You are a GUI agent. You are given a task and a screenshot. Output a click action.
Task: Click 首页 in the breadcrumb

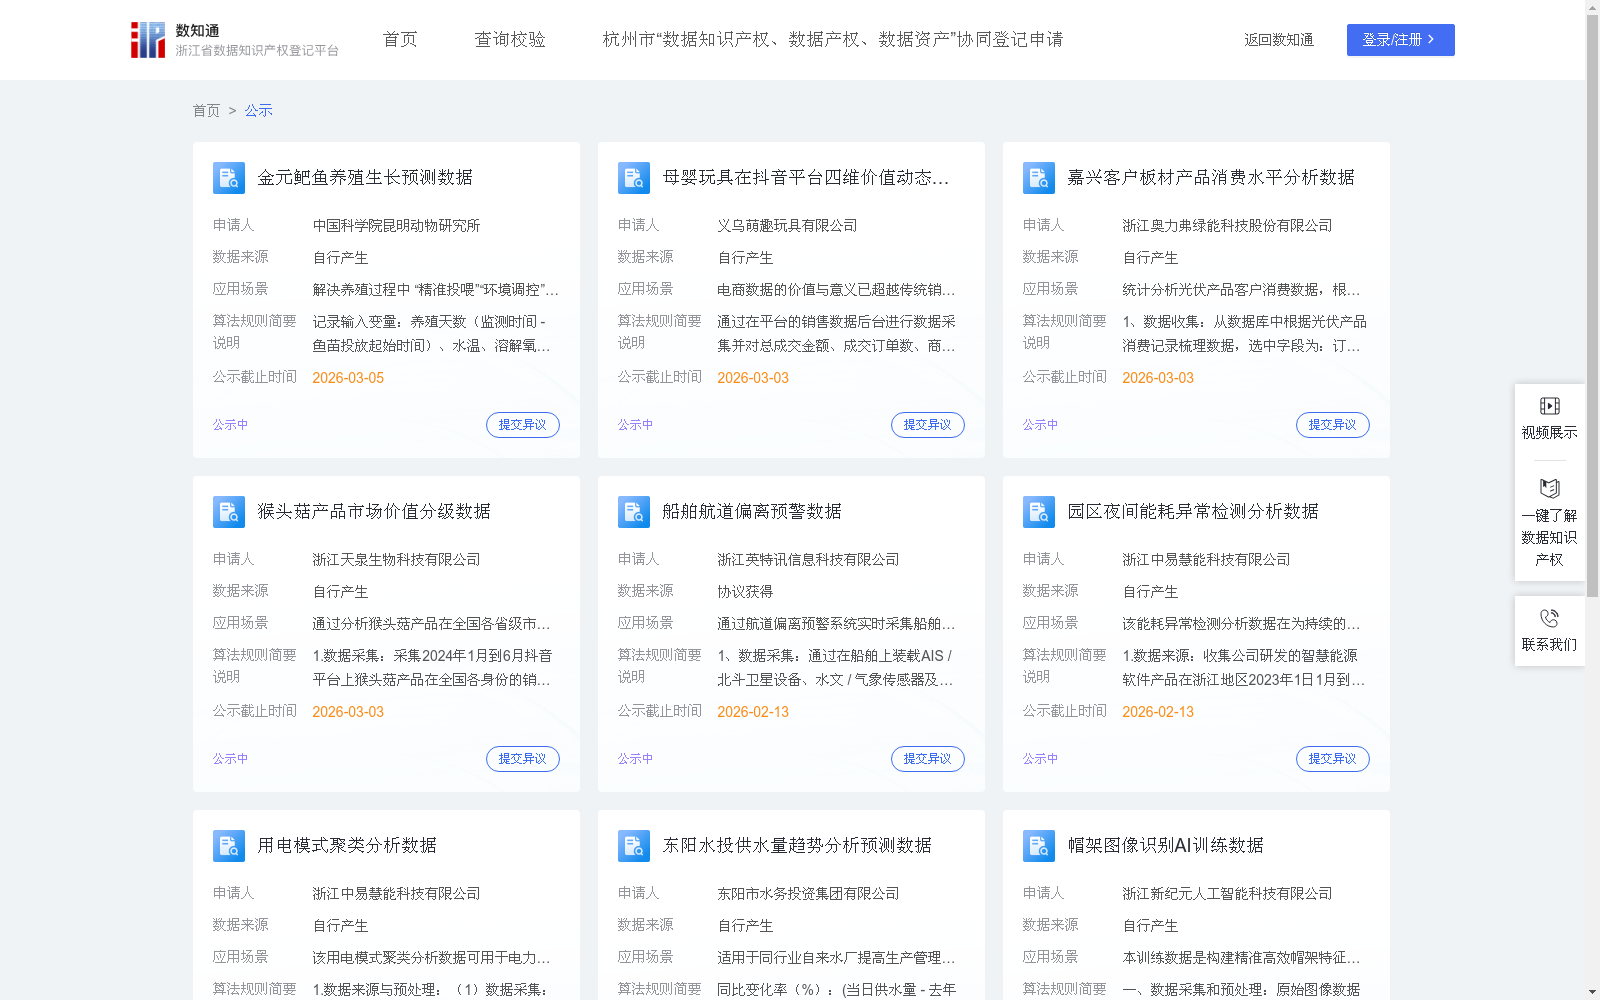pos(206,110)
